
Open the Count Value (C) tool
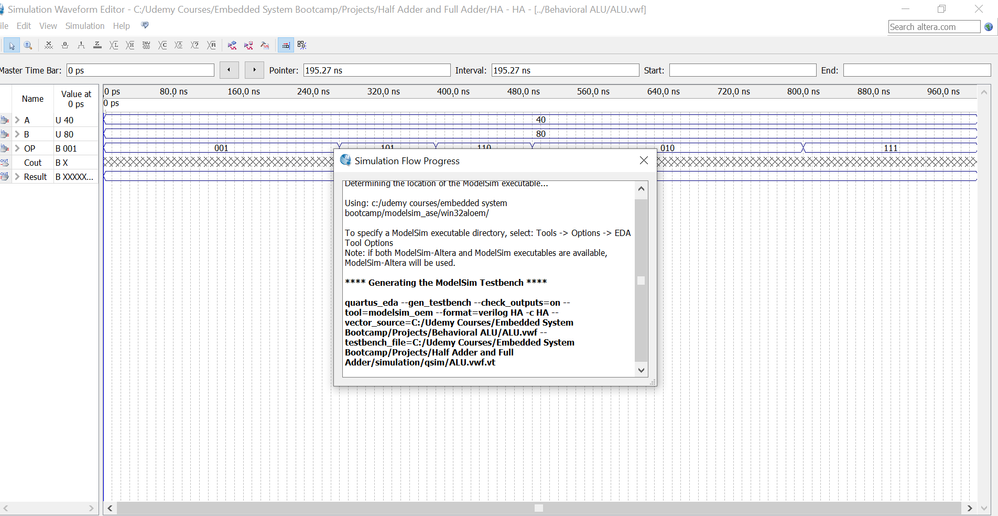(x=163, y=45)
